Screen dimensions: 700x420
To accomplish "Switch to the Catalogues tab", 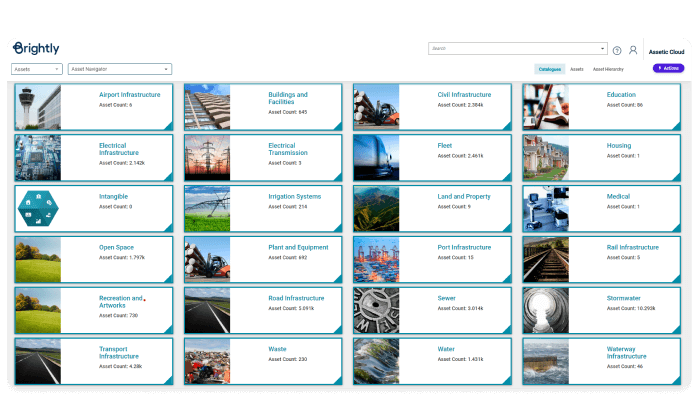I will (550, 69).
